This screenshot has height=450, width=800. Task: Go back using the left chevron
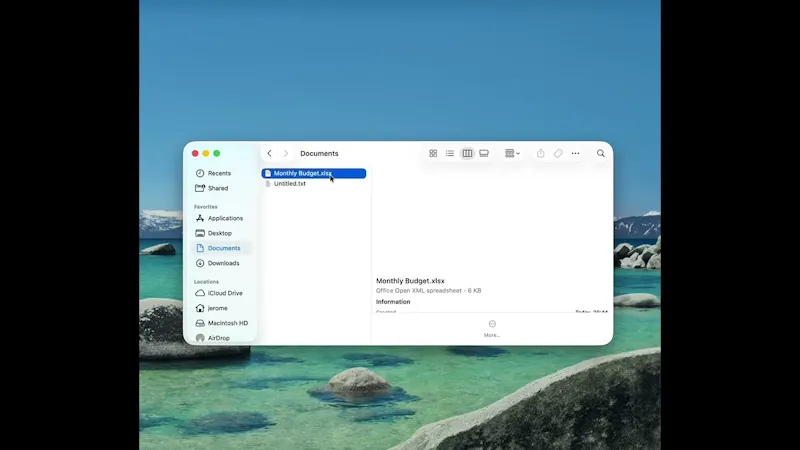click(x=269, y=153)
